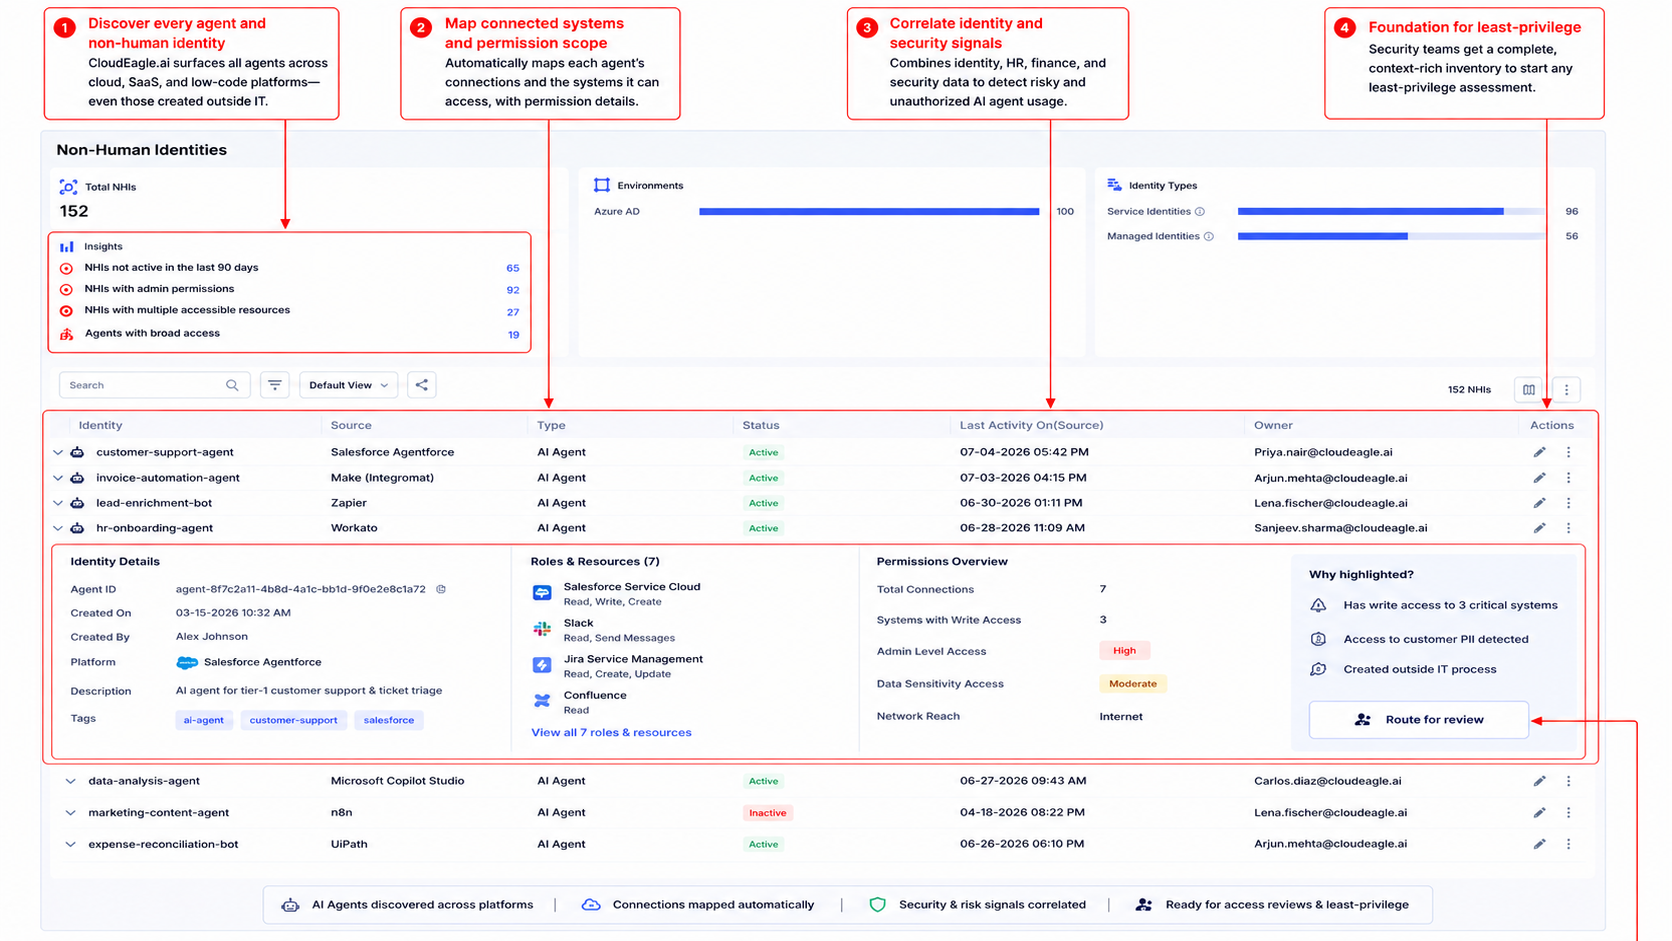This screenshot has width=1672, height=941.
Task: Click the High admin level access badge
Action: 1124,651
